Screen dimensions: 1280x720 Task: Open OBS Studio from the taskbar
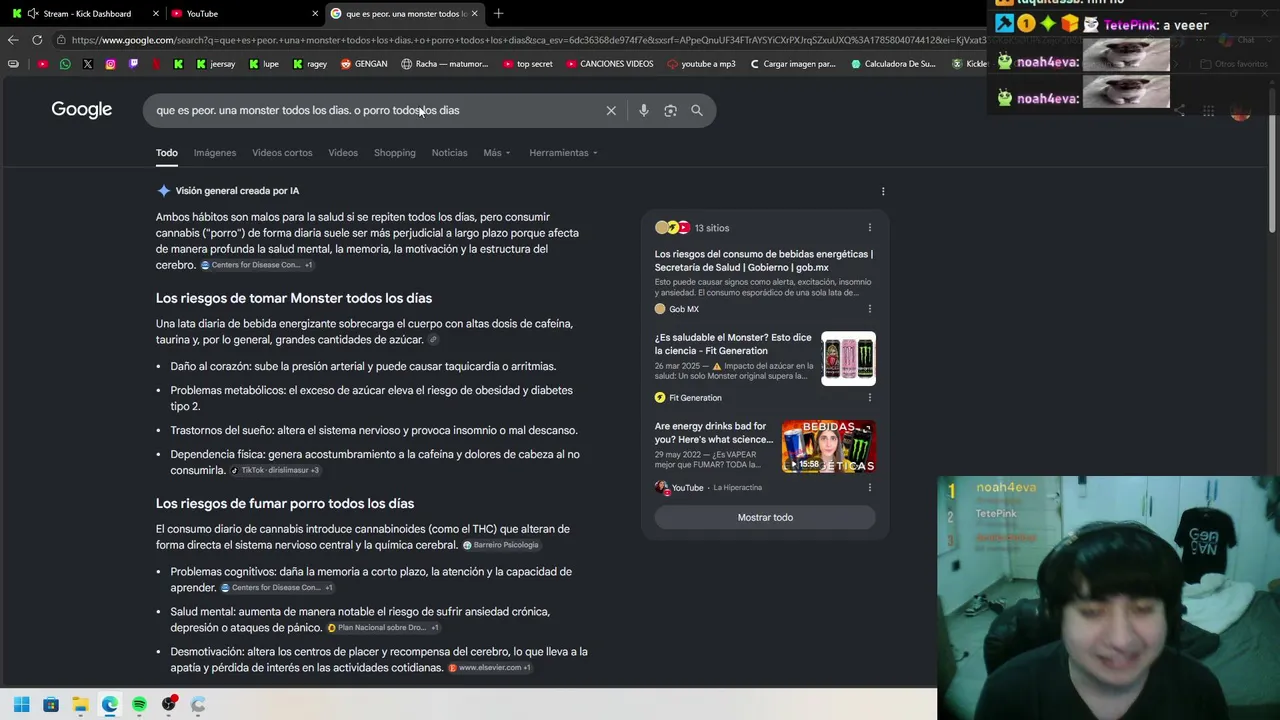pyautogui.click(x=169, y=705)
